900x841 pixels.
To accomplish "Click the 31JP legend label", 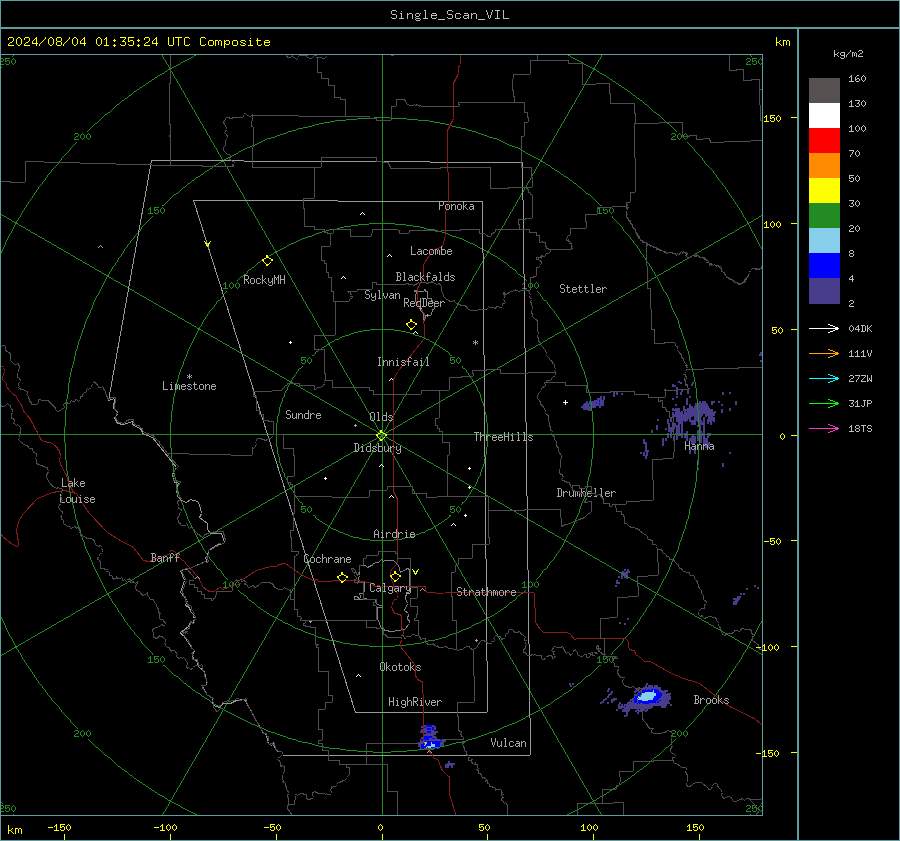I will (860, 404).
